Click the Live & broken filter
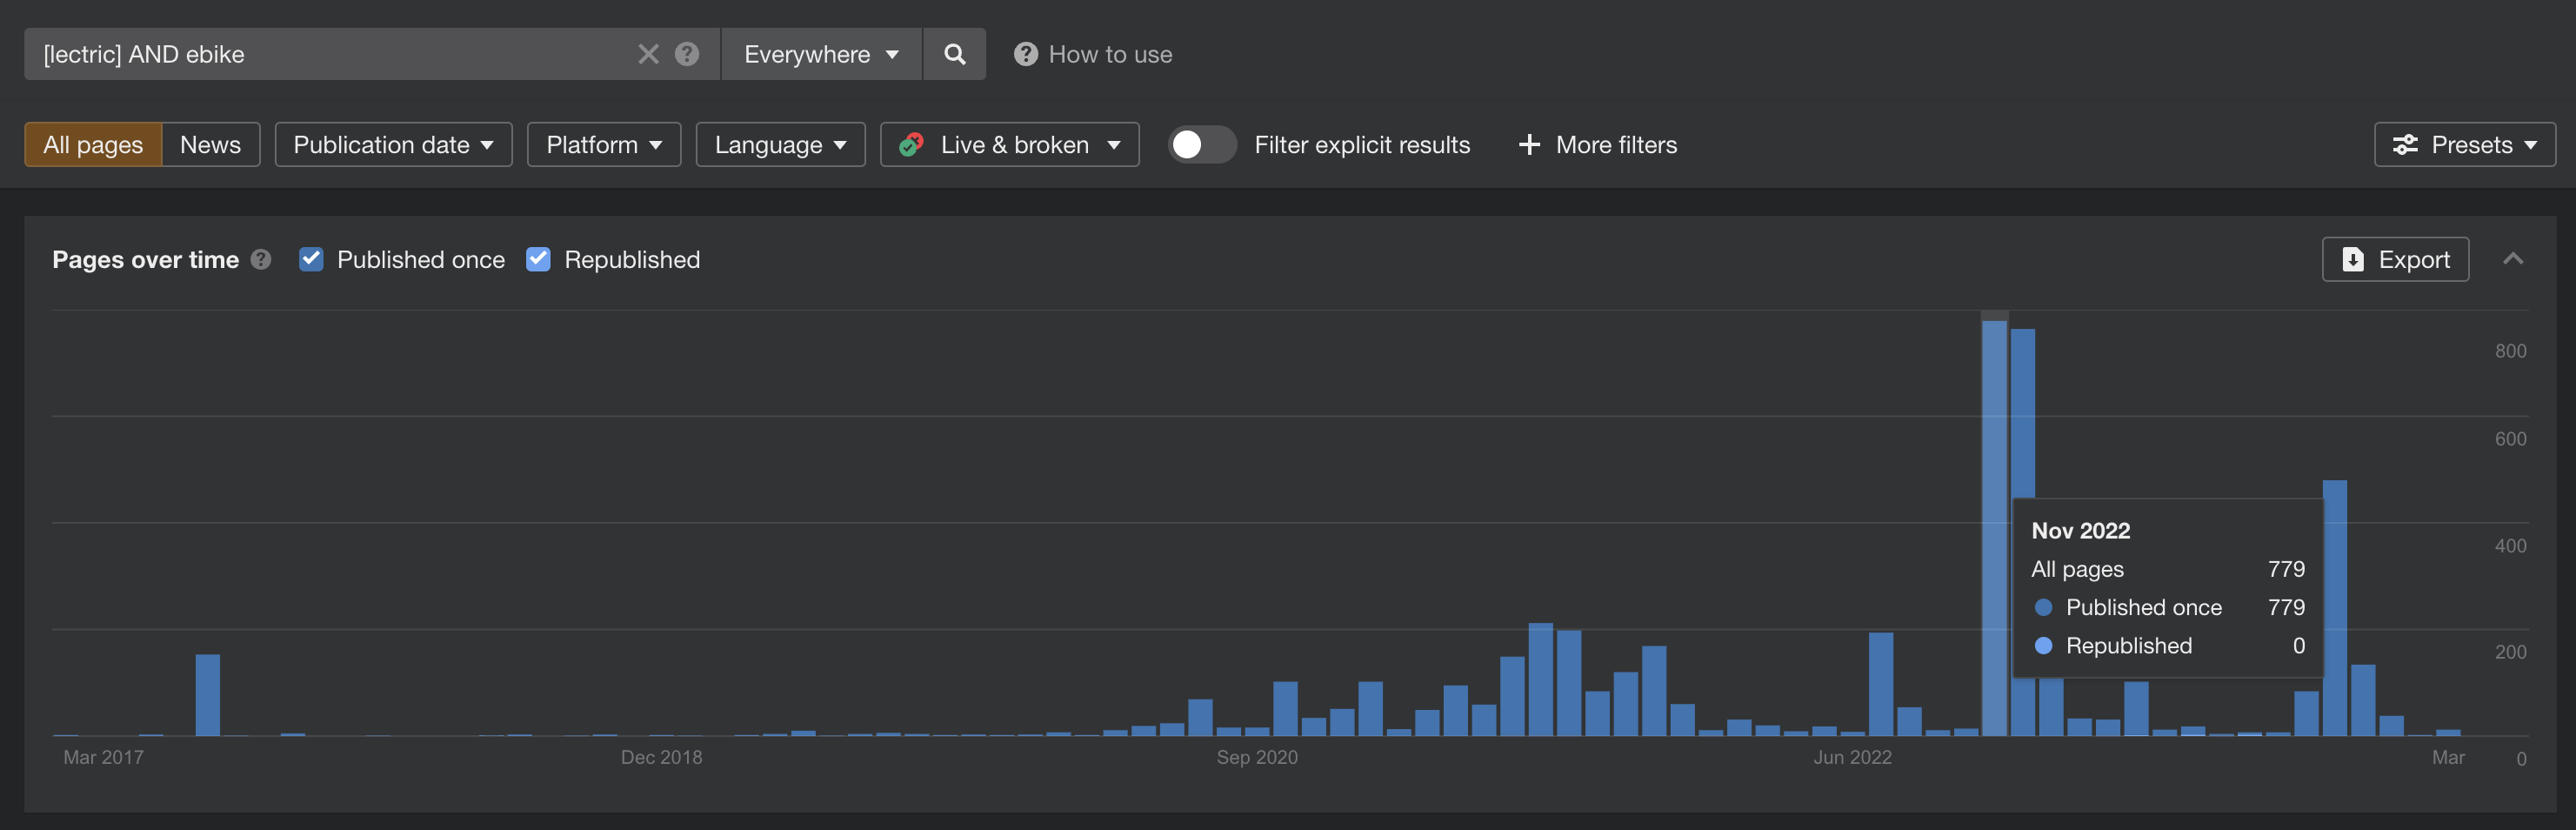Viewport: 2576px width, 830px height. coord(1009,145)
